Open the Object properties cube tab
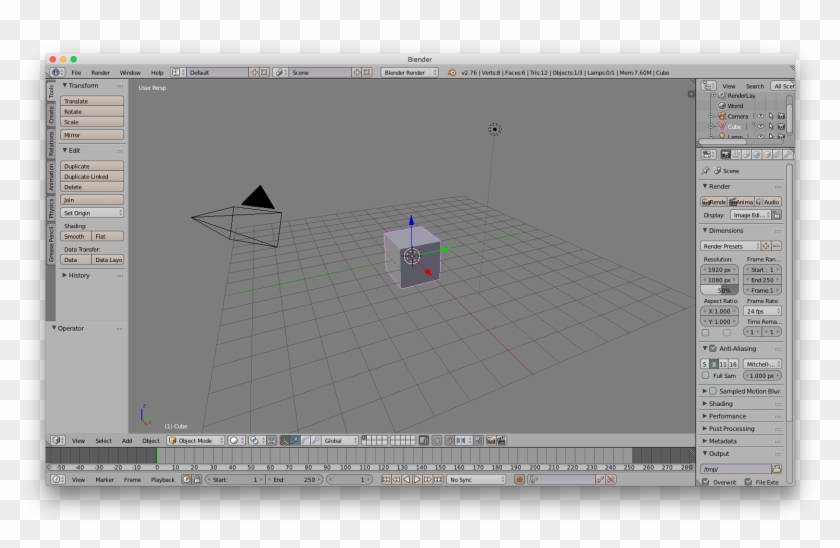The height and width of the screenshot is (548, 840). [x=767, y=154]
